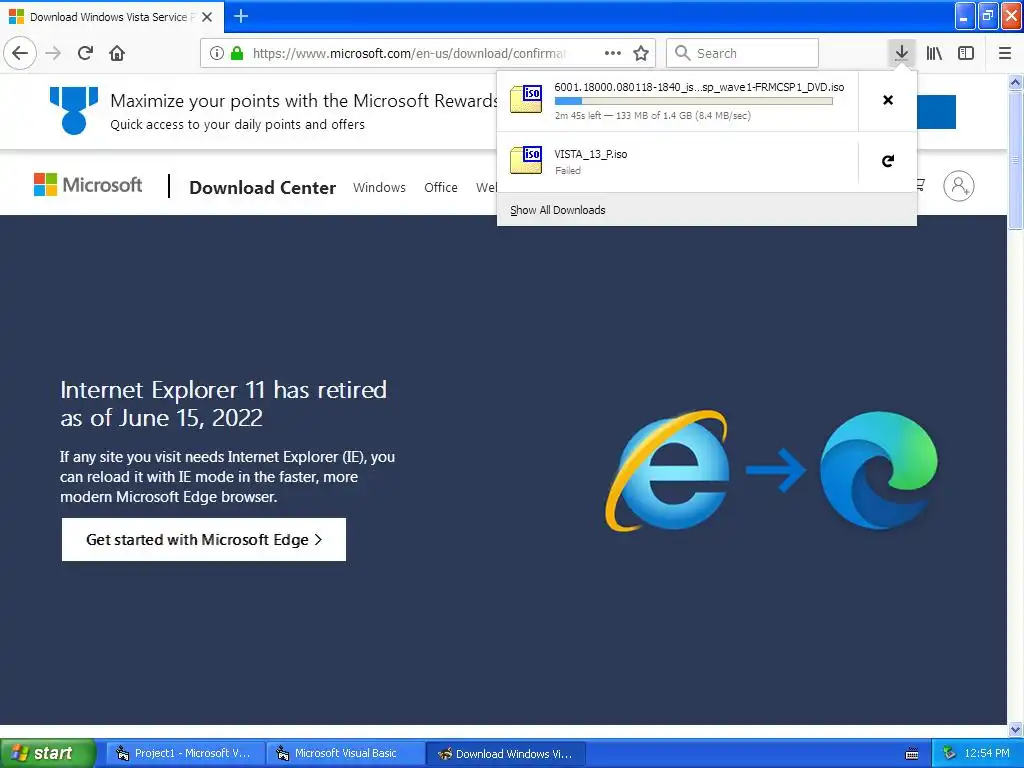The width and height of the screenshot is (1024, 768).
Task: Click the Internet Explorer logo image
Action: point(667,470)
